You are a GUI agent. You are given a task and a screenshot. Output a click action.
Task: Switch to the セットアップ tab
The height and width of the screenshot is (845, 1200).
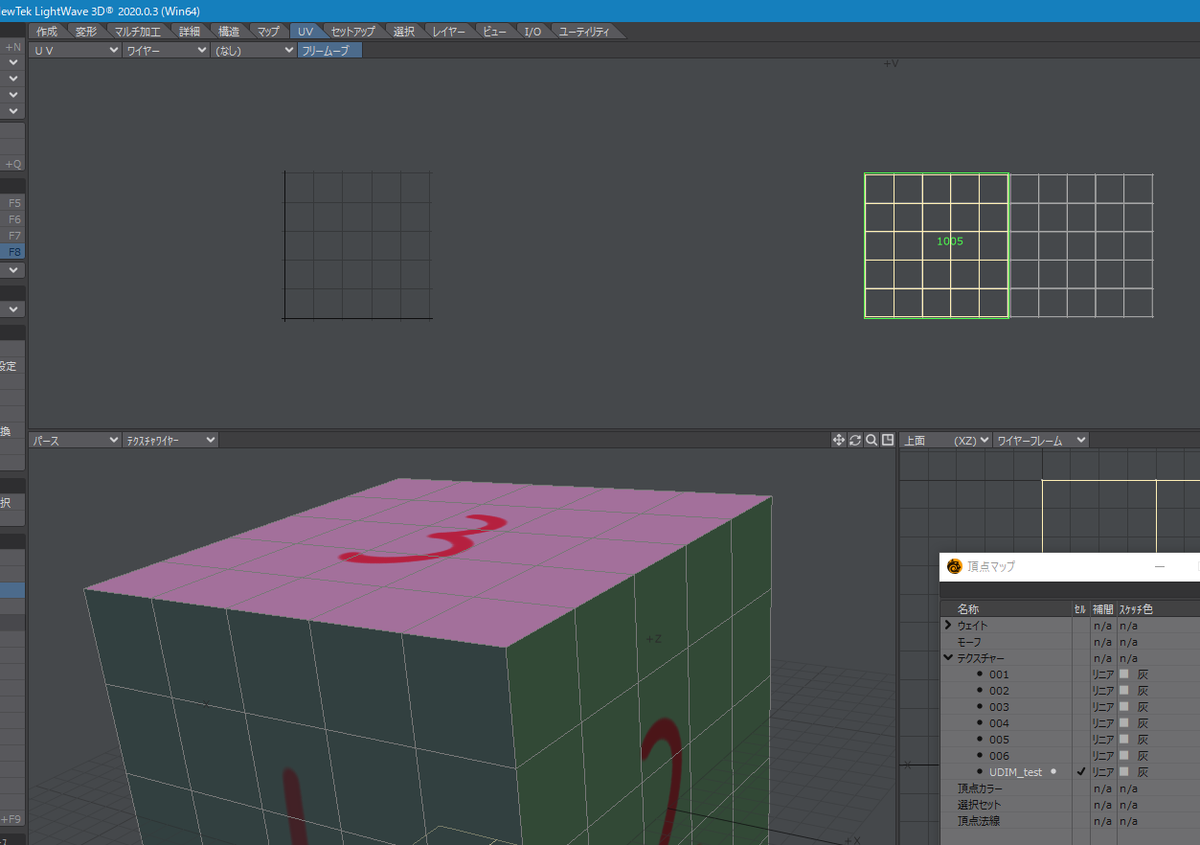coord(353,32)
